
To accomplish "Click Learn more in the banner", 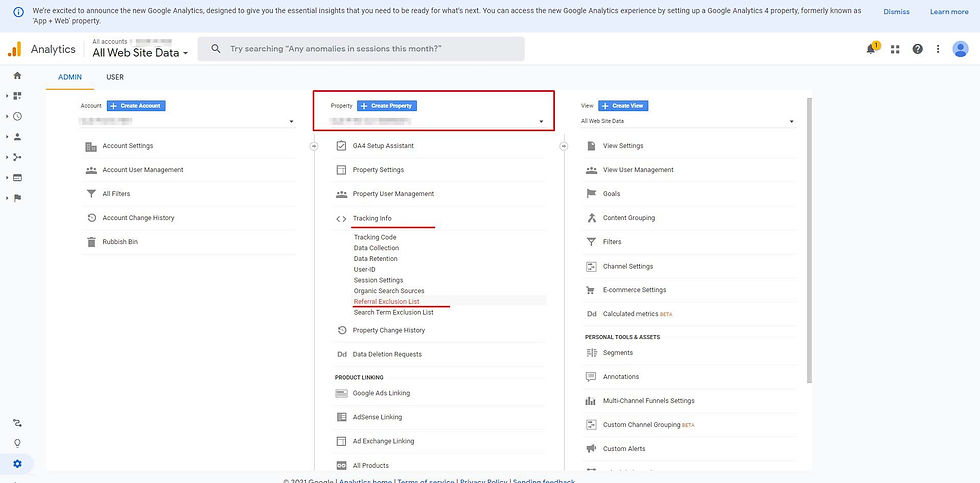I will (949, 12).
